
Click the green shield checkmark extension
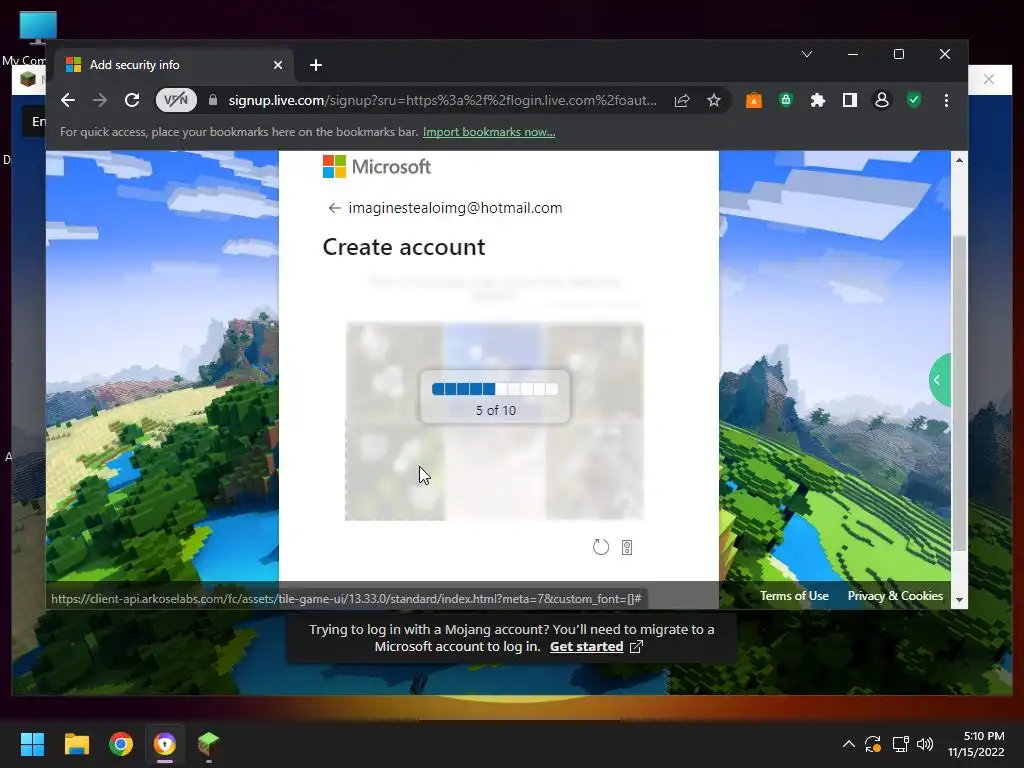tap(914, 100)
